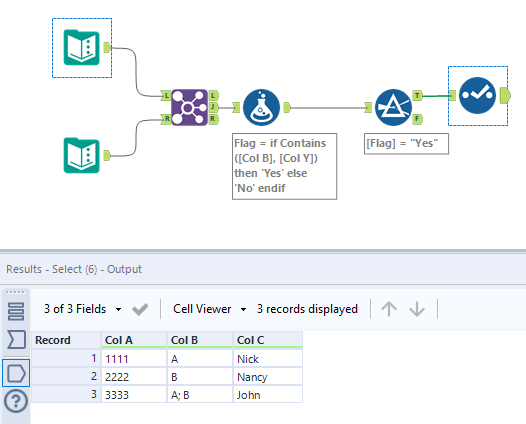Image resolution: width=526 pixels, height=424 pixels.
Task: Select cell containing Nancy
Action: [x=268, y=377]
